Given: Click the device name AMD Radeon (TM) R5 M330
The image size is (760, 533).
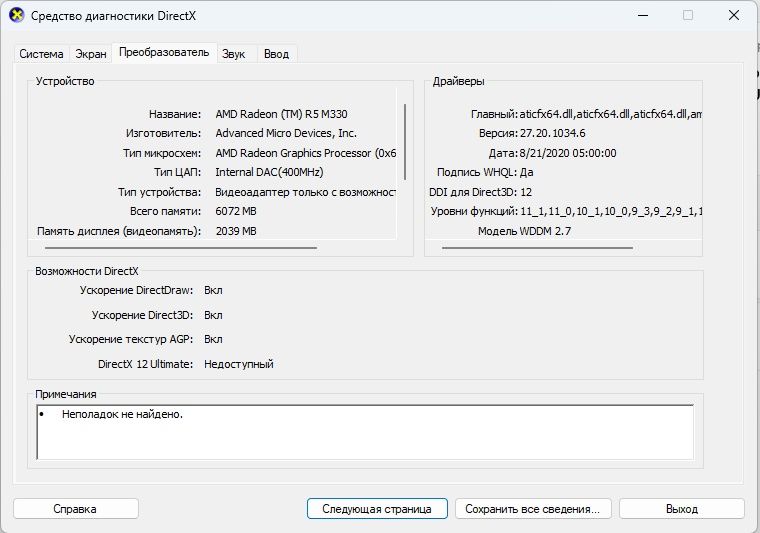Looking at the screenshot, I should tap(282, 114).
